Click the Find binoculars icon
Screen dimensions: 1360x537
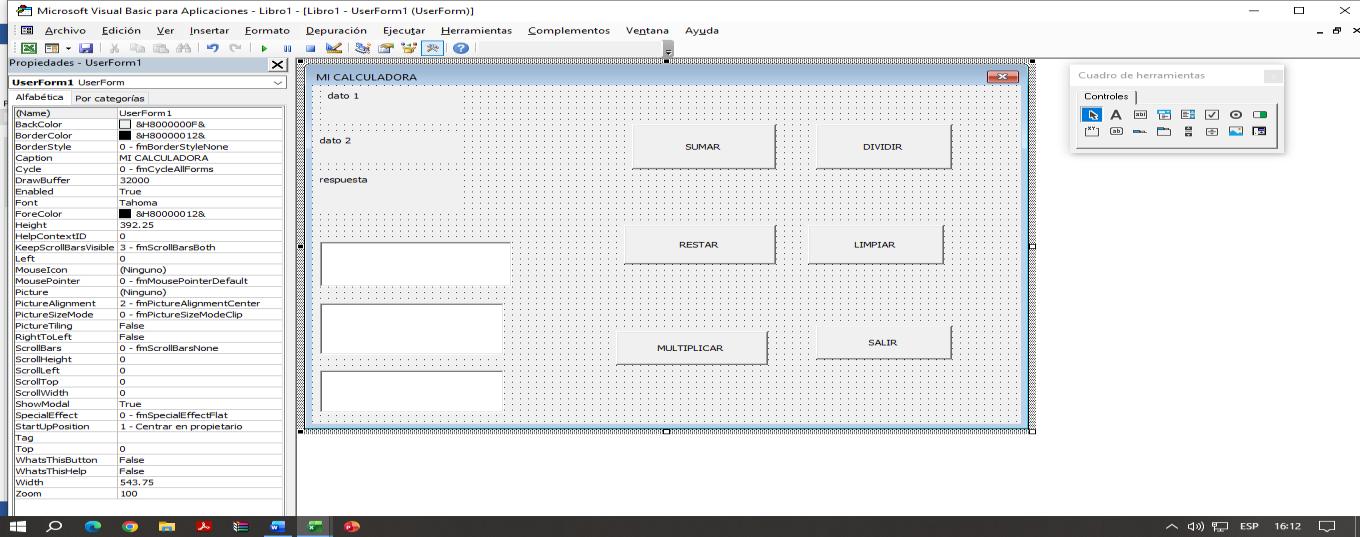point(183,48)
